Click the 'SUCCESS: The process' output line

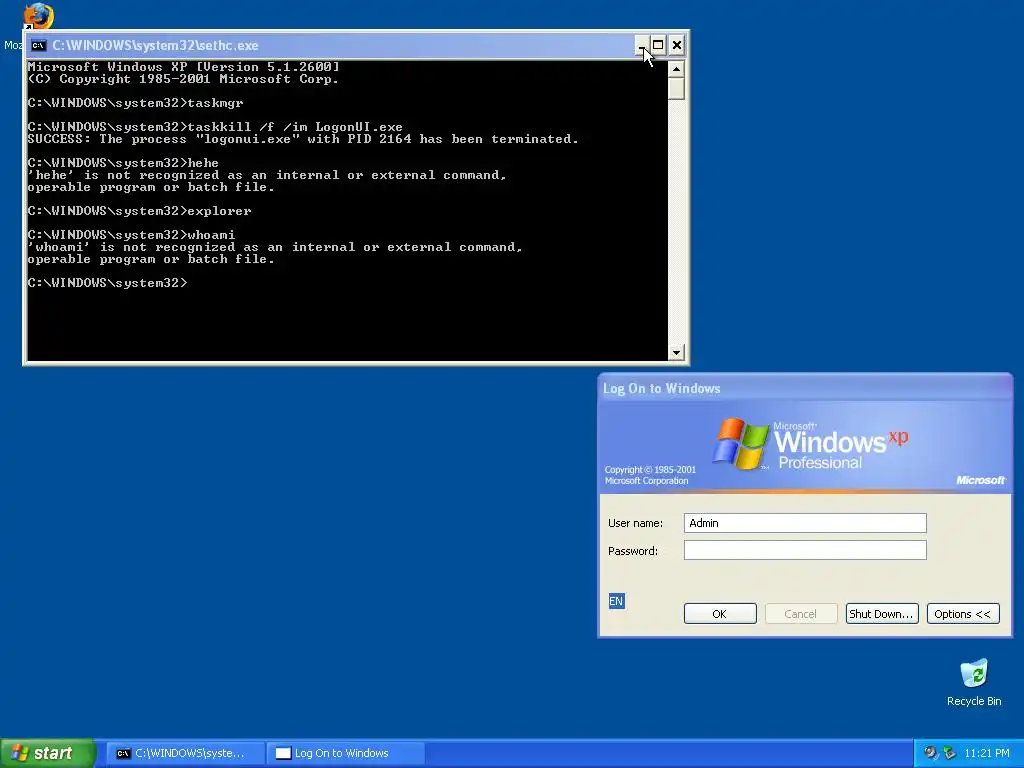303,139
